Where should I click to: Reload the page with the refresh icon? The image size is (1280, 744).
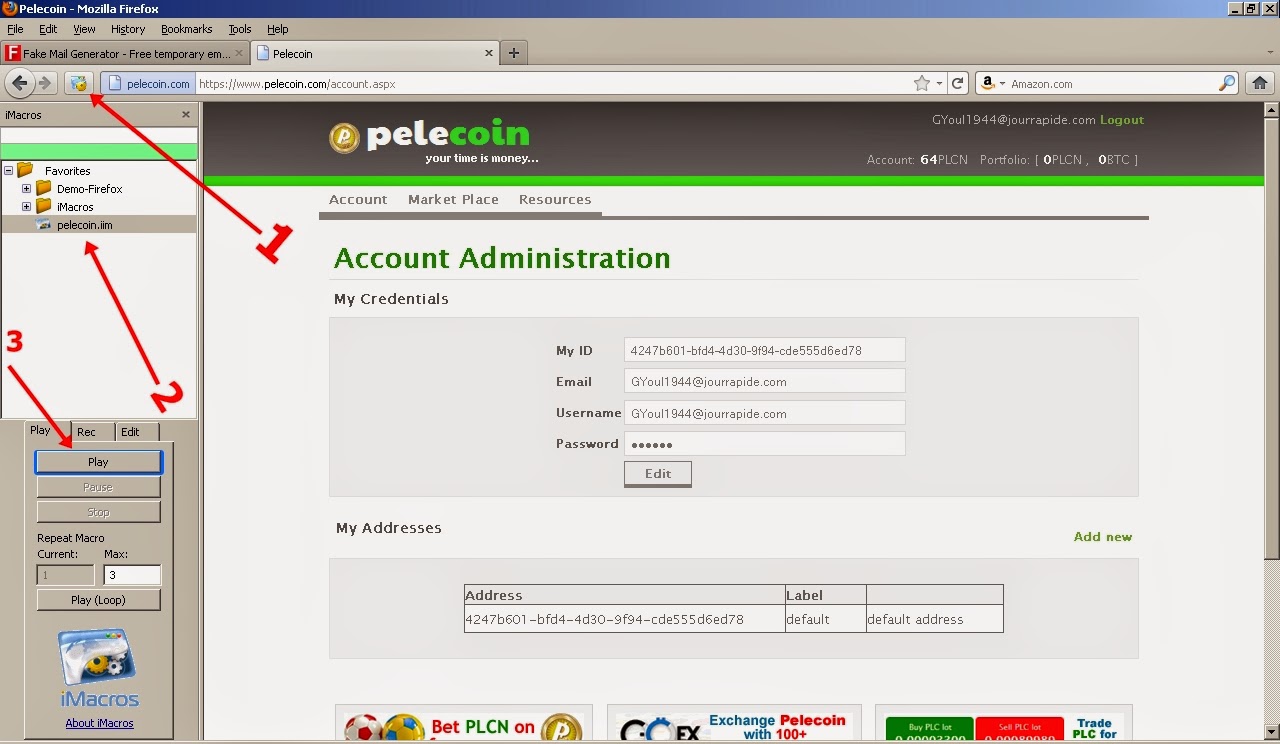click(x=957, y=84)
